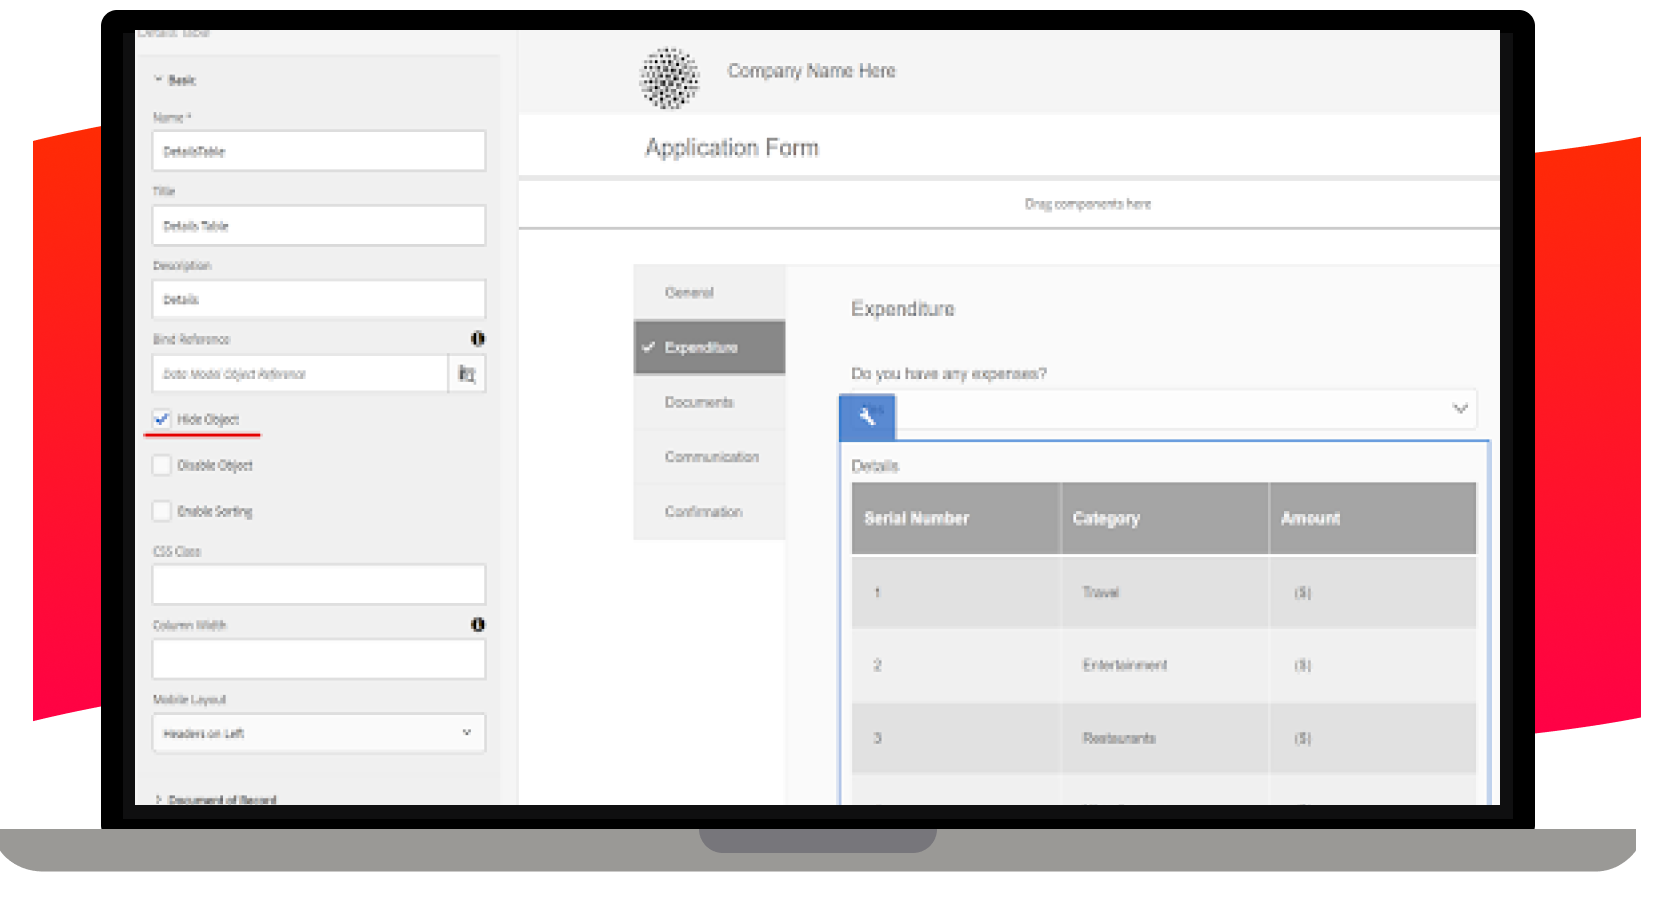Enable the Disable Object checkbox
Viewport: 1673px width, 906px height.
click(x=161, y=465)
